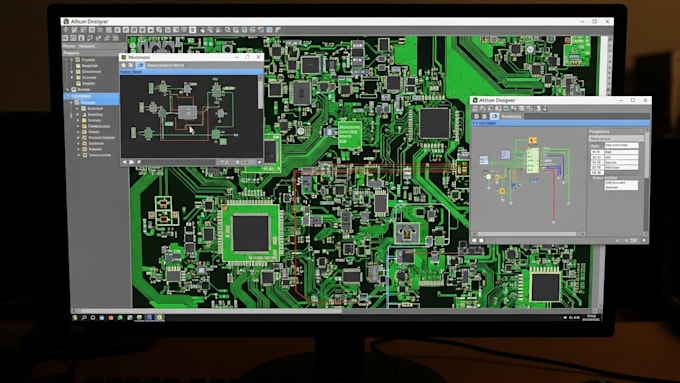Viewport: 680px width, 383px height.
Task: Collapse the arrow beside the highlighted tree row
Action: click(x=68, y=96)
